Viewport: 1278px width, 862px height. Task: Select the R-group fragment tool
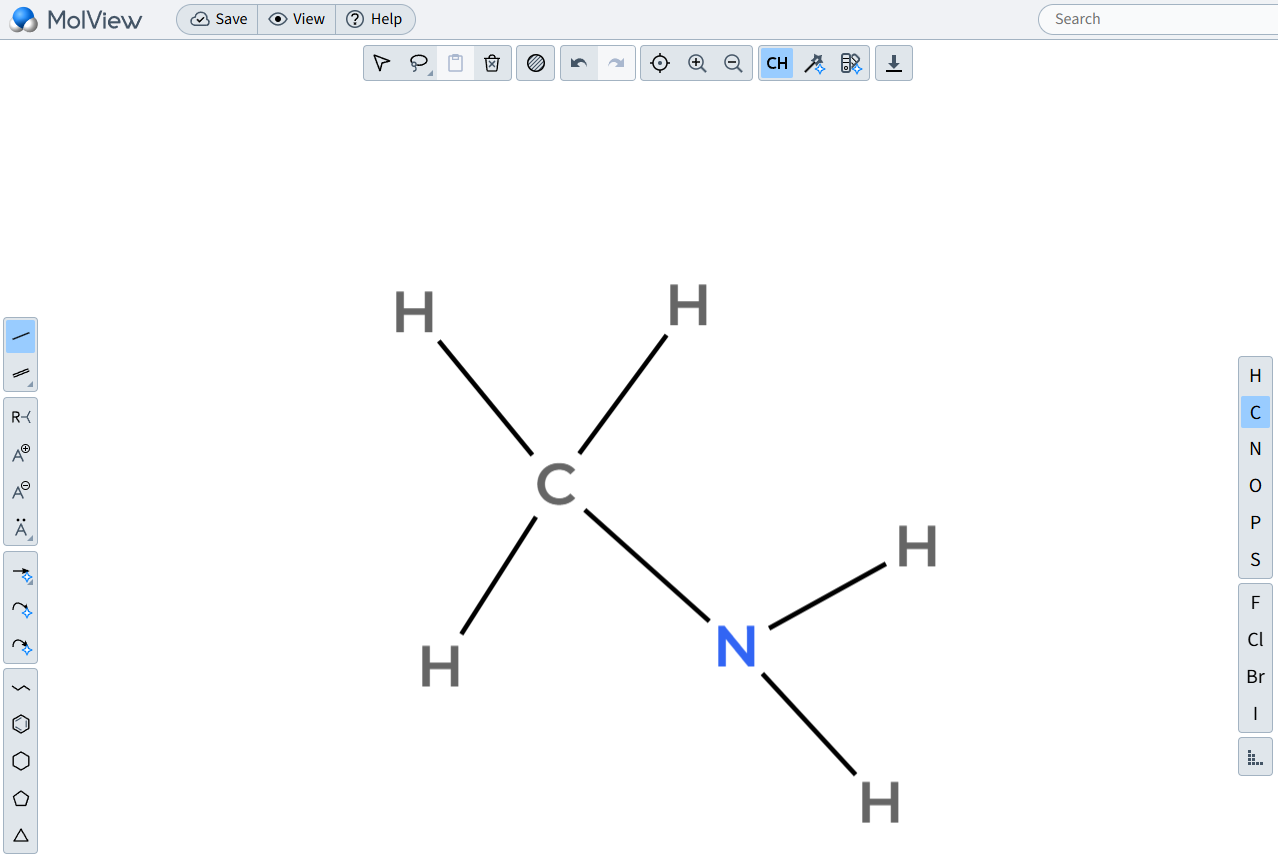[21, 417]
